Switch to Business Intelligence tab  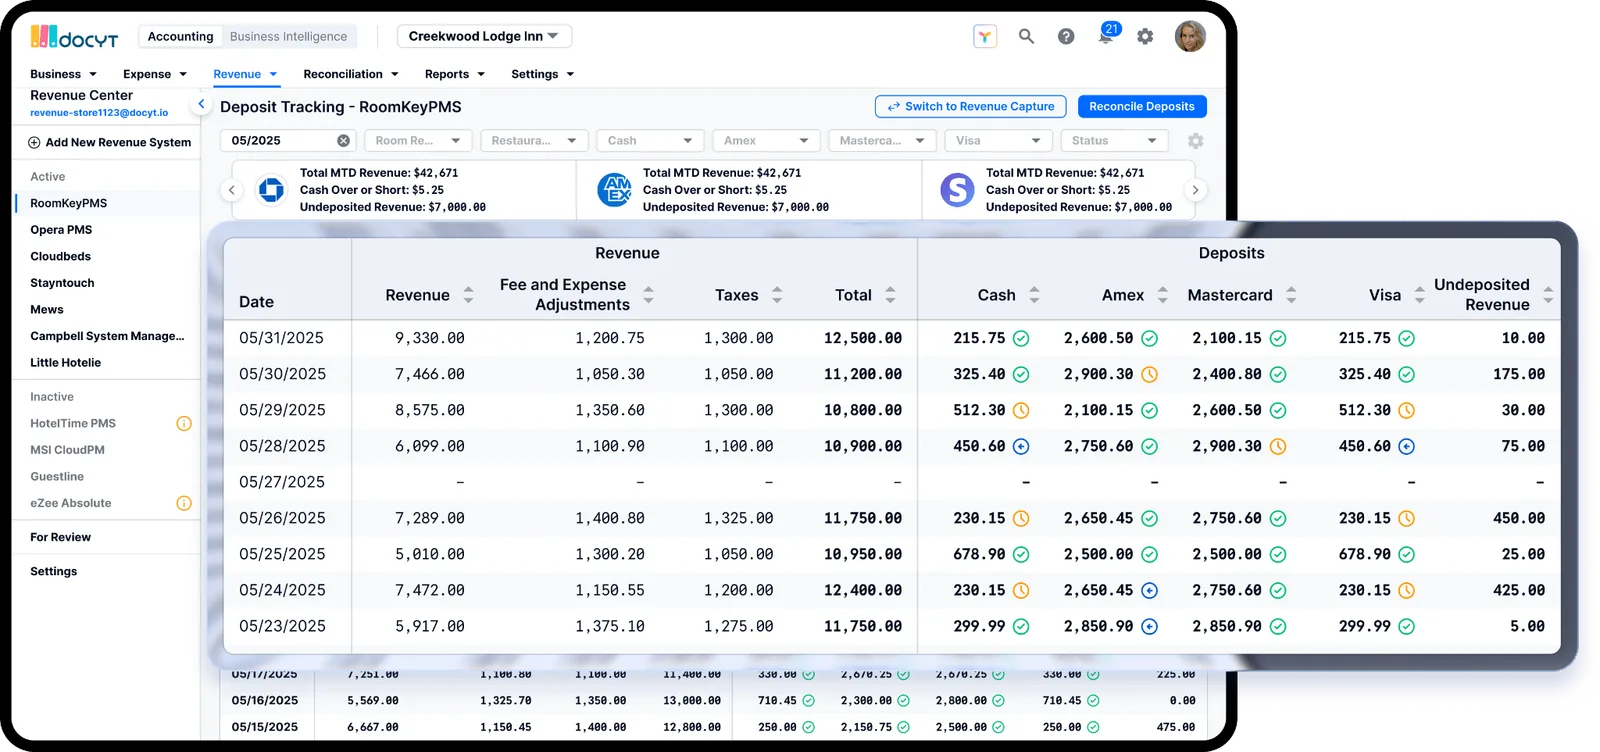coord(288,37)
